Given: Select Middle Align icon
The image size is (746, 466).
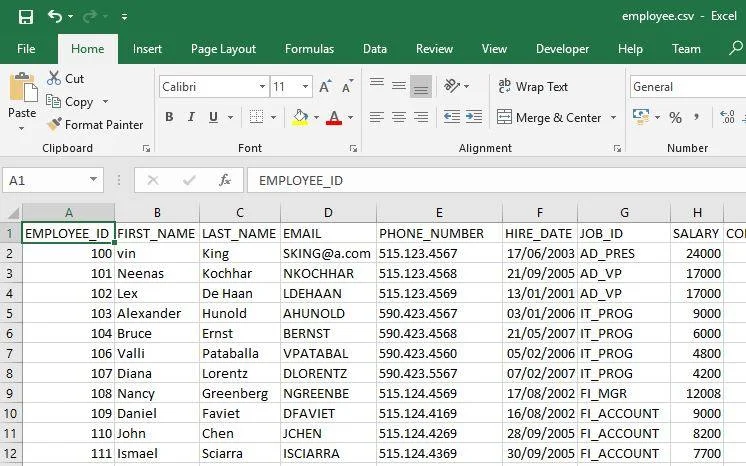Looking at the screenshot, I should 399,86.
